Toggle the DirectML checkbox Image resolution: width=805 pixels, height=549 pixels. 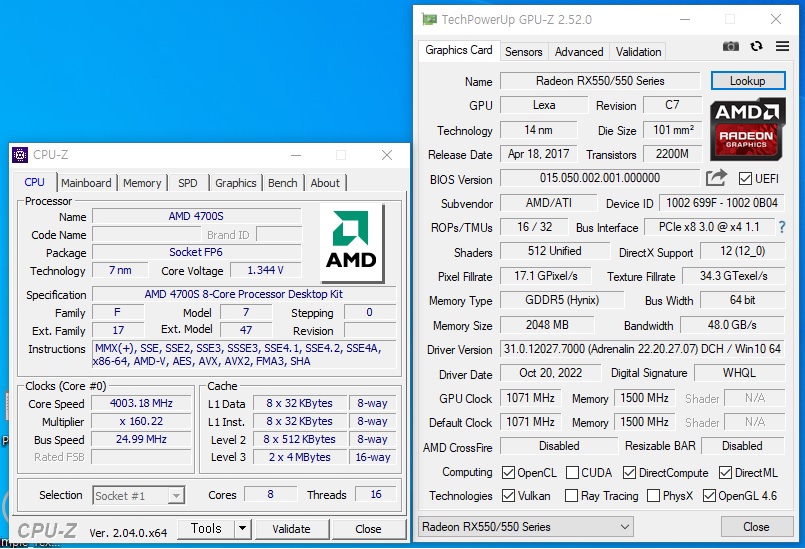[725, 472]
